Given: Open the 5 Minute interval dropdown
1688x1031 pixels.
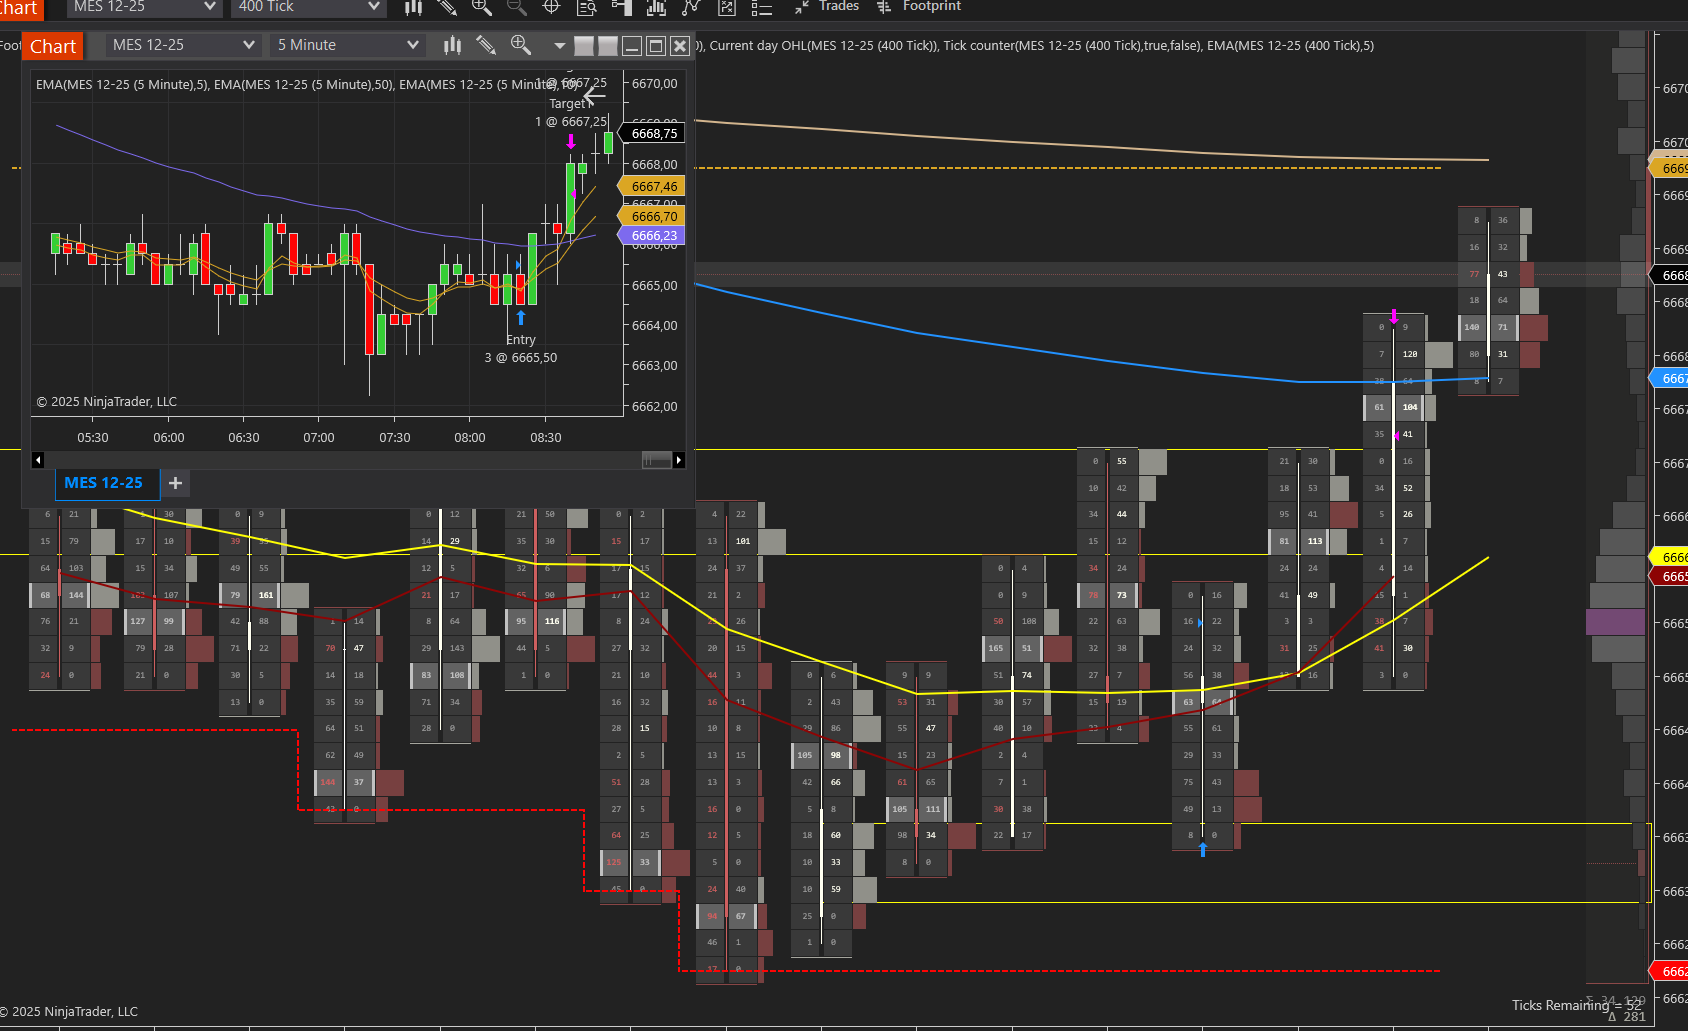Looking at the screenshot, I should (x=348, y=45).
